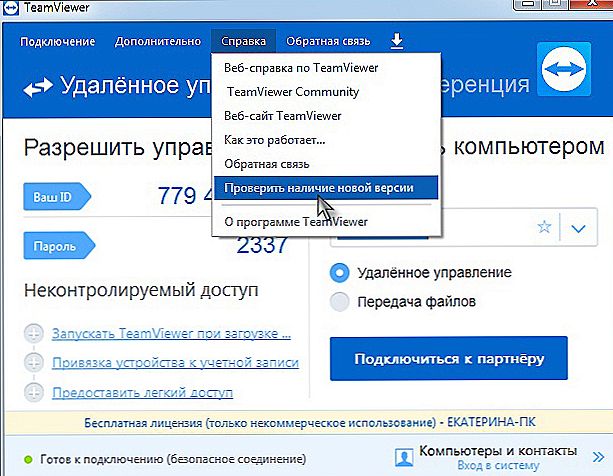Click Подключиться к партнёру button

coord(449,358)
